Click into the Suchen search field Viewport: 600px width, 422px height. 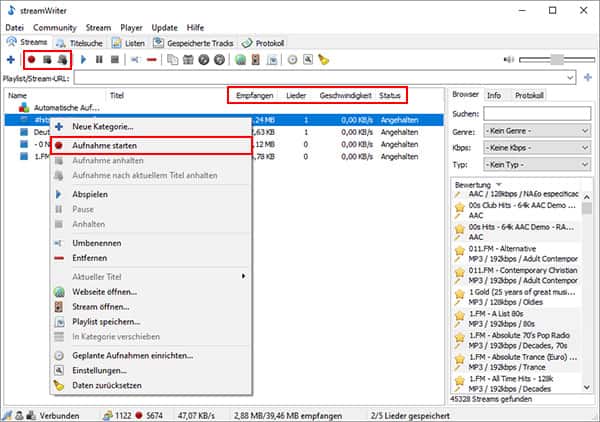point(537,114)
